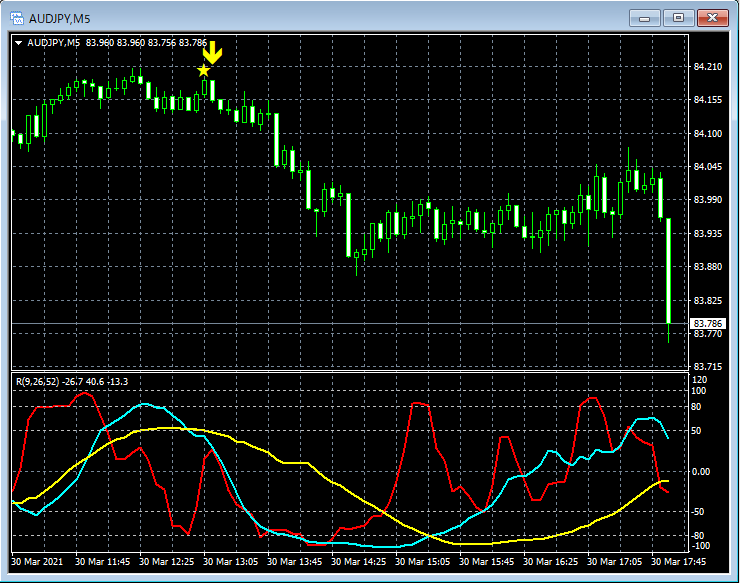Click the 84.100 price scale label
Image resolution: width=741 pixels, height=583 pixels.
[708, 134]
